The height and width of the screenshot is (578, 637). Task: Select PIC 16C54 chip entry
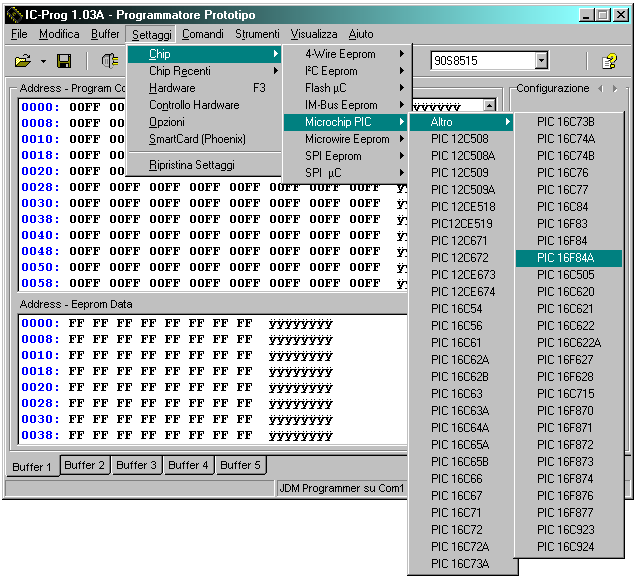[x=462, y=309]
